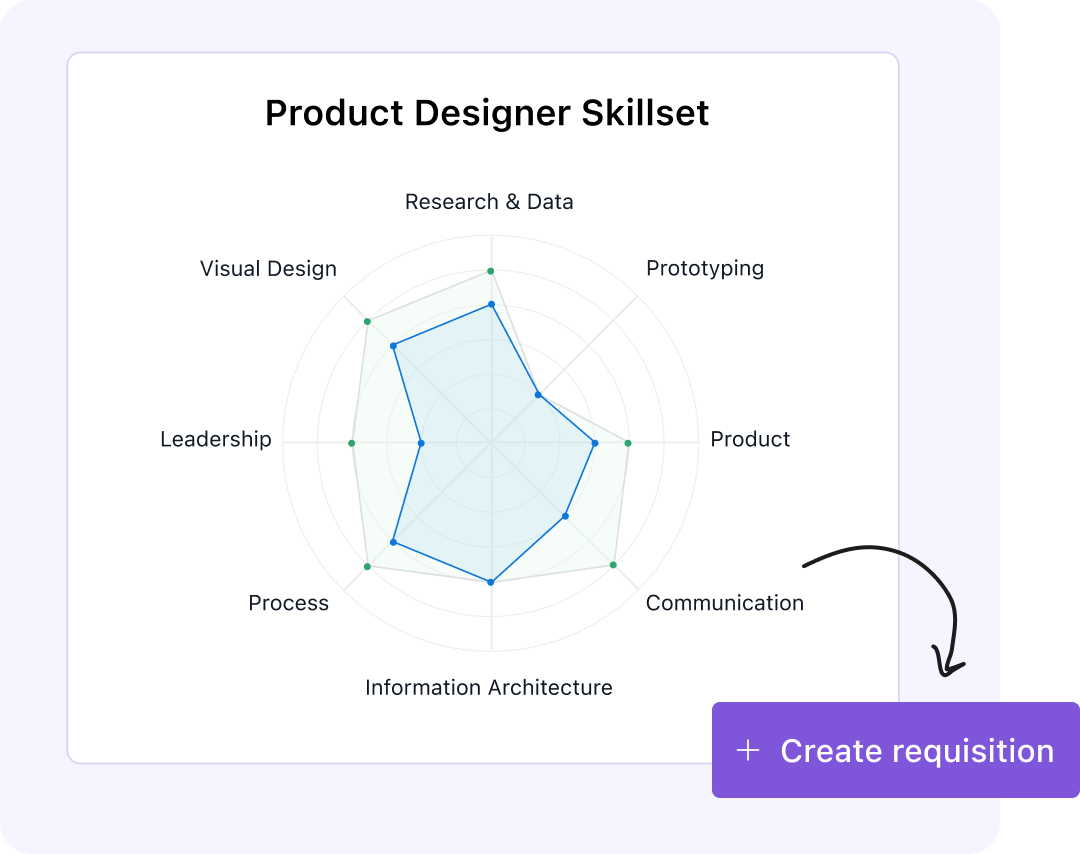
Task: Expand the Leadership skill category
Action: point(216,439)
